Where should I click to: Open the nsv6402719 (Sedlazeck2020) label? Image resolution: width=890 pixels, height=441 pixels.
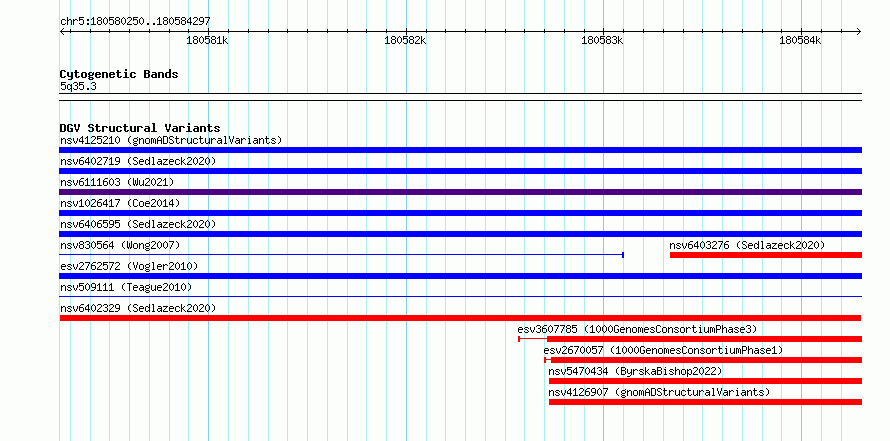click(x=138, y=161)
